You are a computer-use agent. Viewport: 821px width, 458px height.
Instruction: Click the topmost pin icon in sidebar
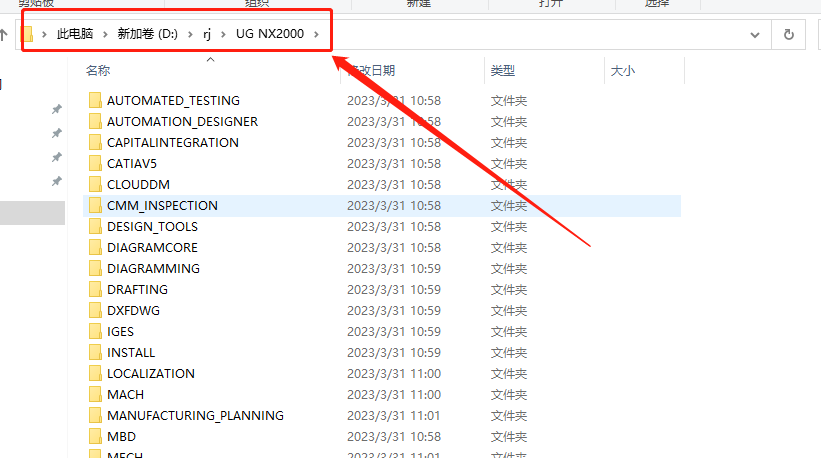coord(57,109)
